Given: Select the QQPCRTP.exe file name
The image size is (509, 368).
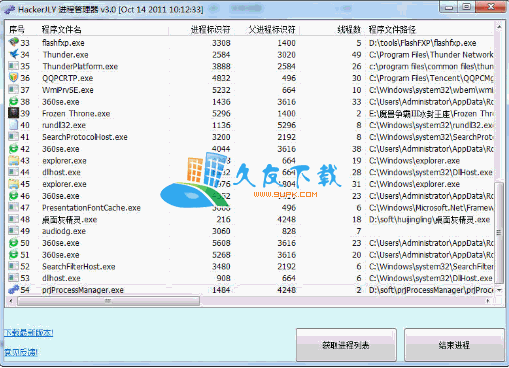Looking at the screenshot, I should 68,78.
